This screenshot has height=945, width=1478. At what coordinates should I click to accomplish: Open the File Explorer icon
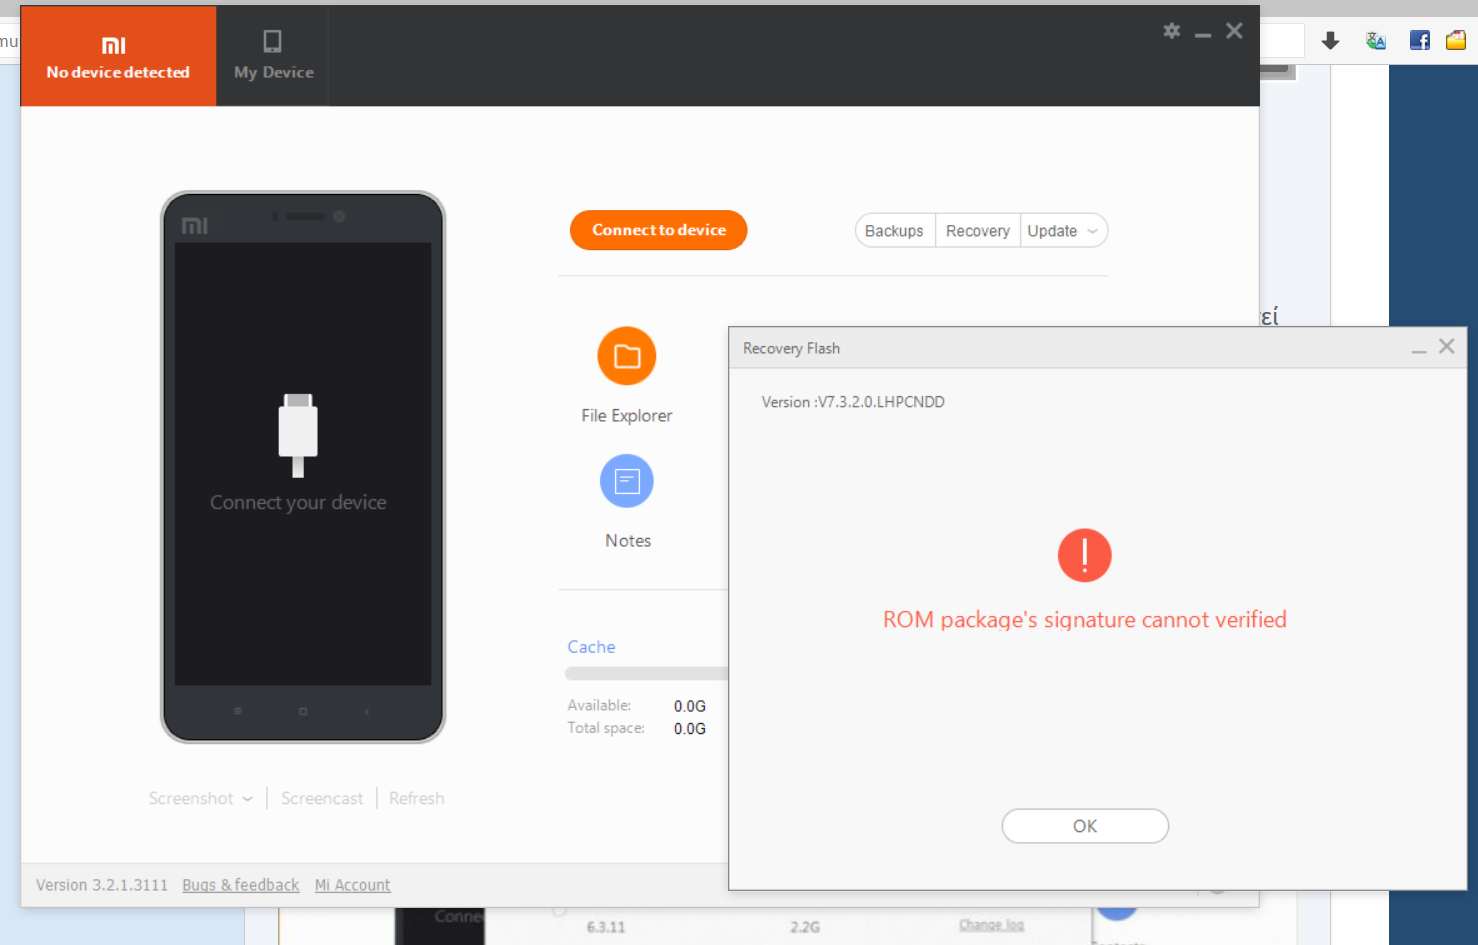coord(627,357)
